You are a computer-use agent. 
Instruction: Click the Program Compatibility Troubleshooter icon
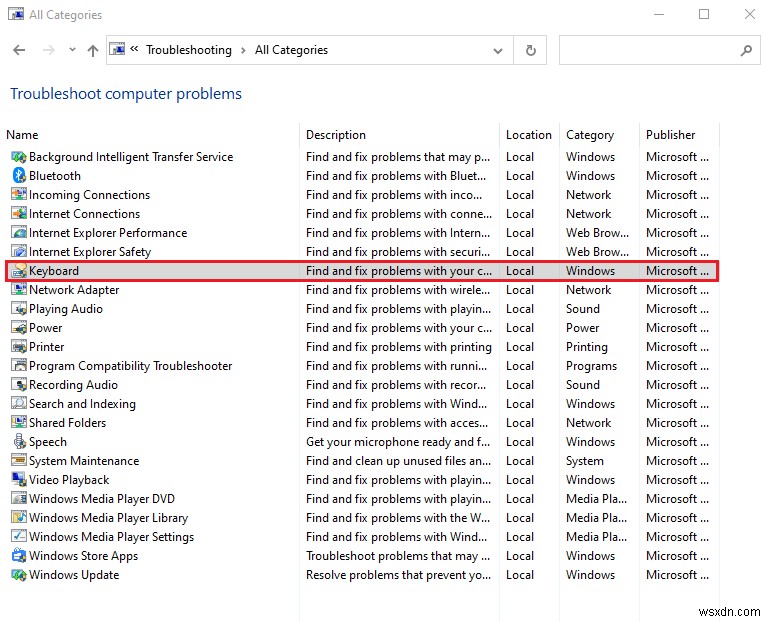[19, 366]
